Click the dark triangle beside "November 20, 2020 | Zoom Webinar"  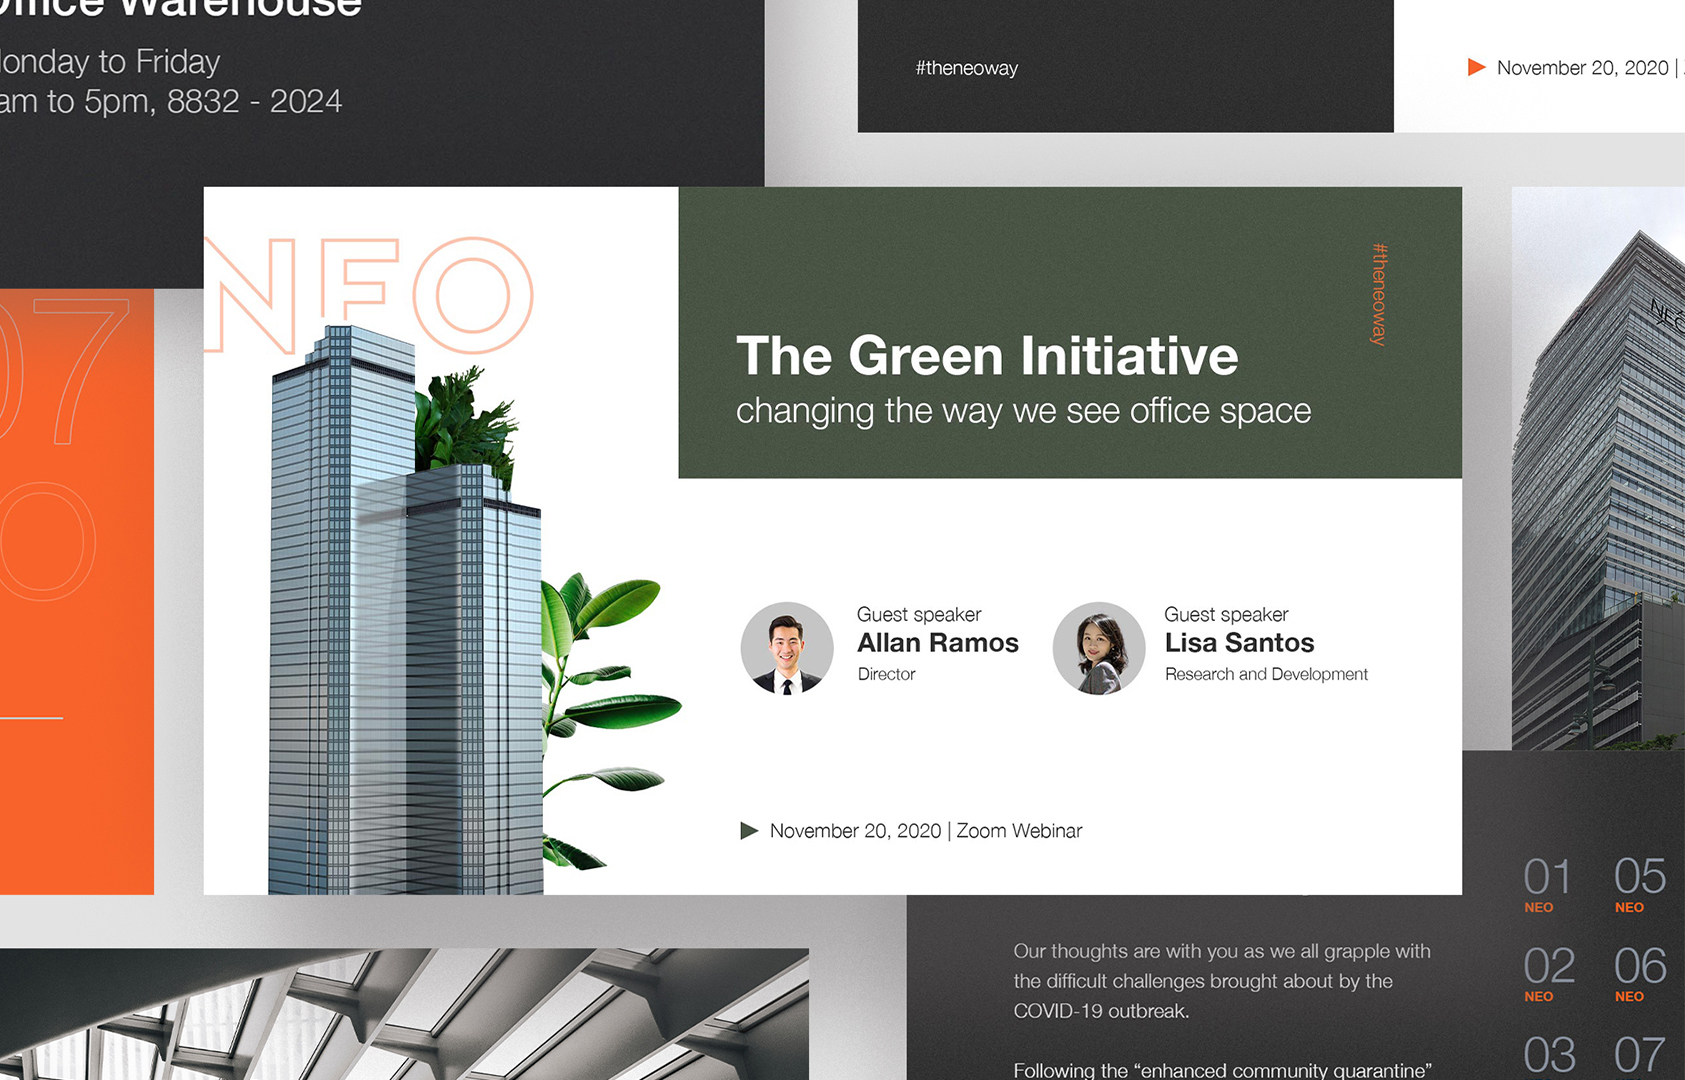[749, 831]
